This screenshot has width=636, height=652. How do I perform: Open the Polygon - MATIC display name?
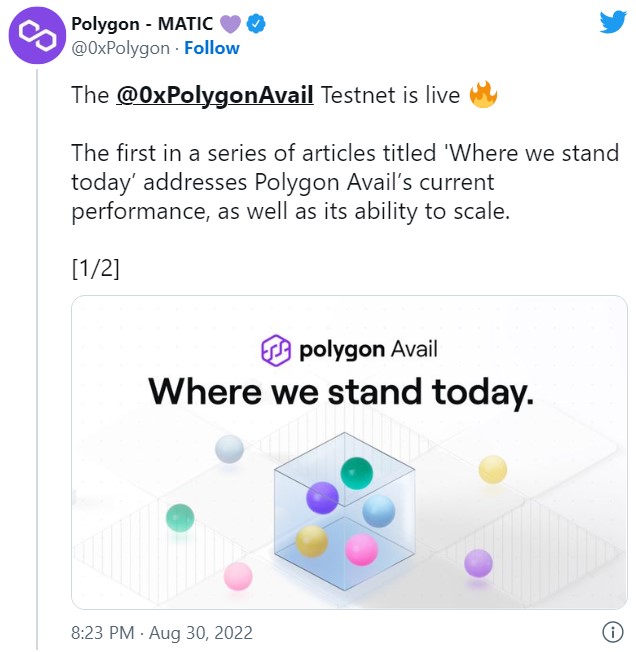144,23
